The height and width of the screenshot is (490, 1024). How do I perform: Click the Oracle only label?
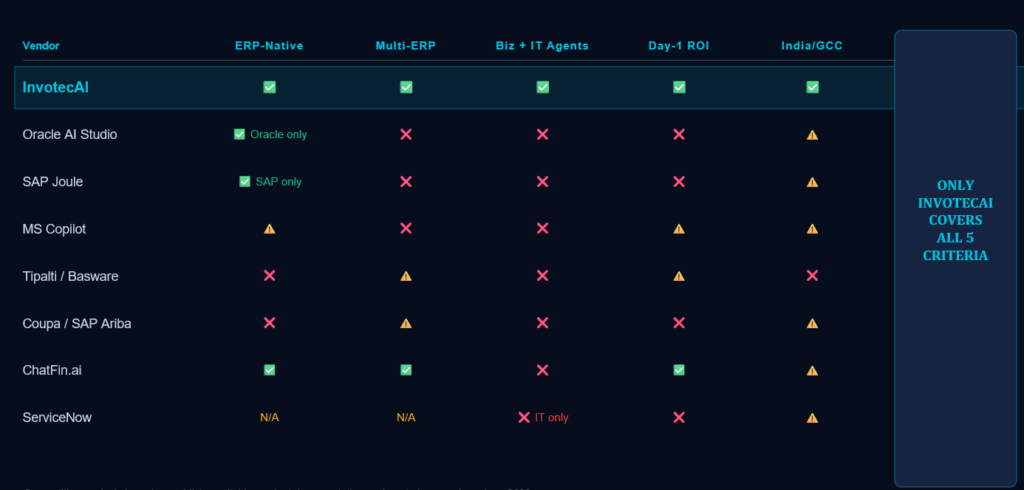[279, 135]
